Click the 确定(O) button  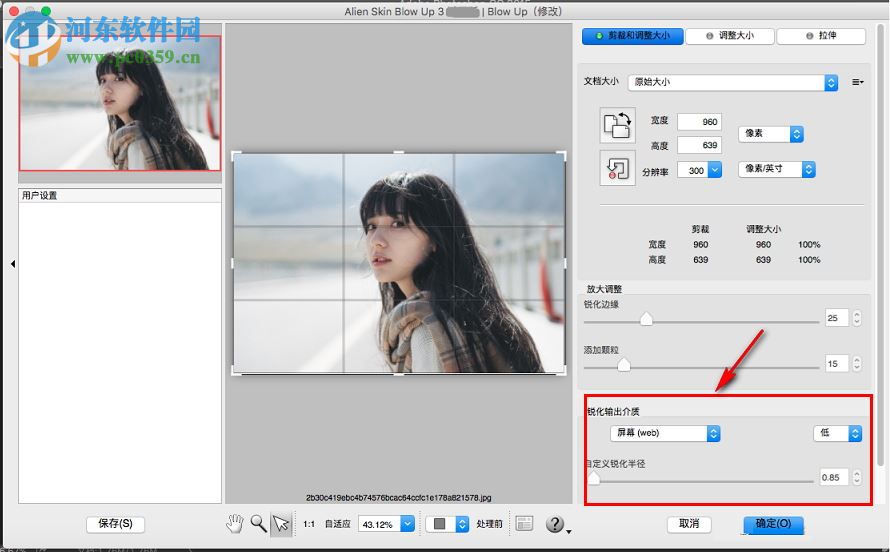click(x=773, y=524)
